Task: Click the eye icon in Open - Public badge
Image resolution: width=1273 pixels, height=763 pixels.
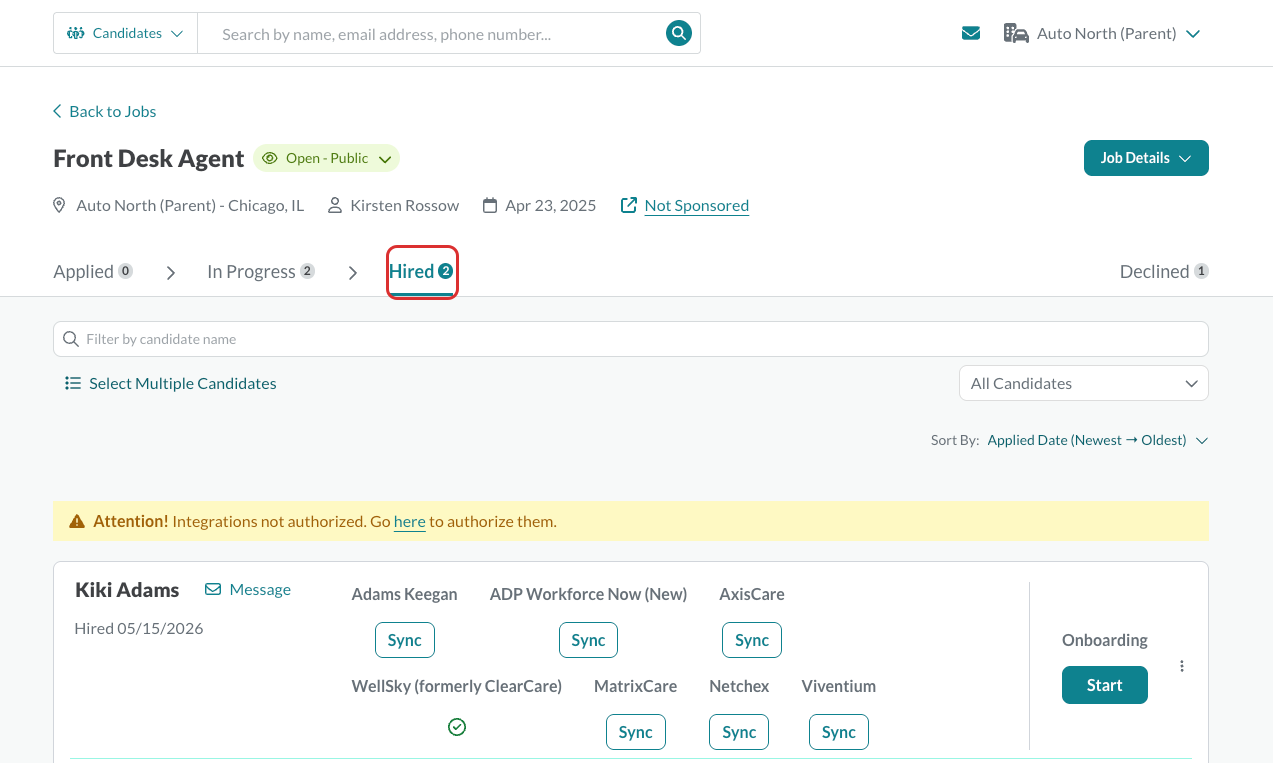Action: [x=270, y=158]
